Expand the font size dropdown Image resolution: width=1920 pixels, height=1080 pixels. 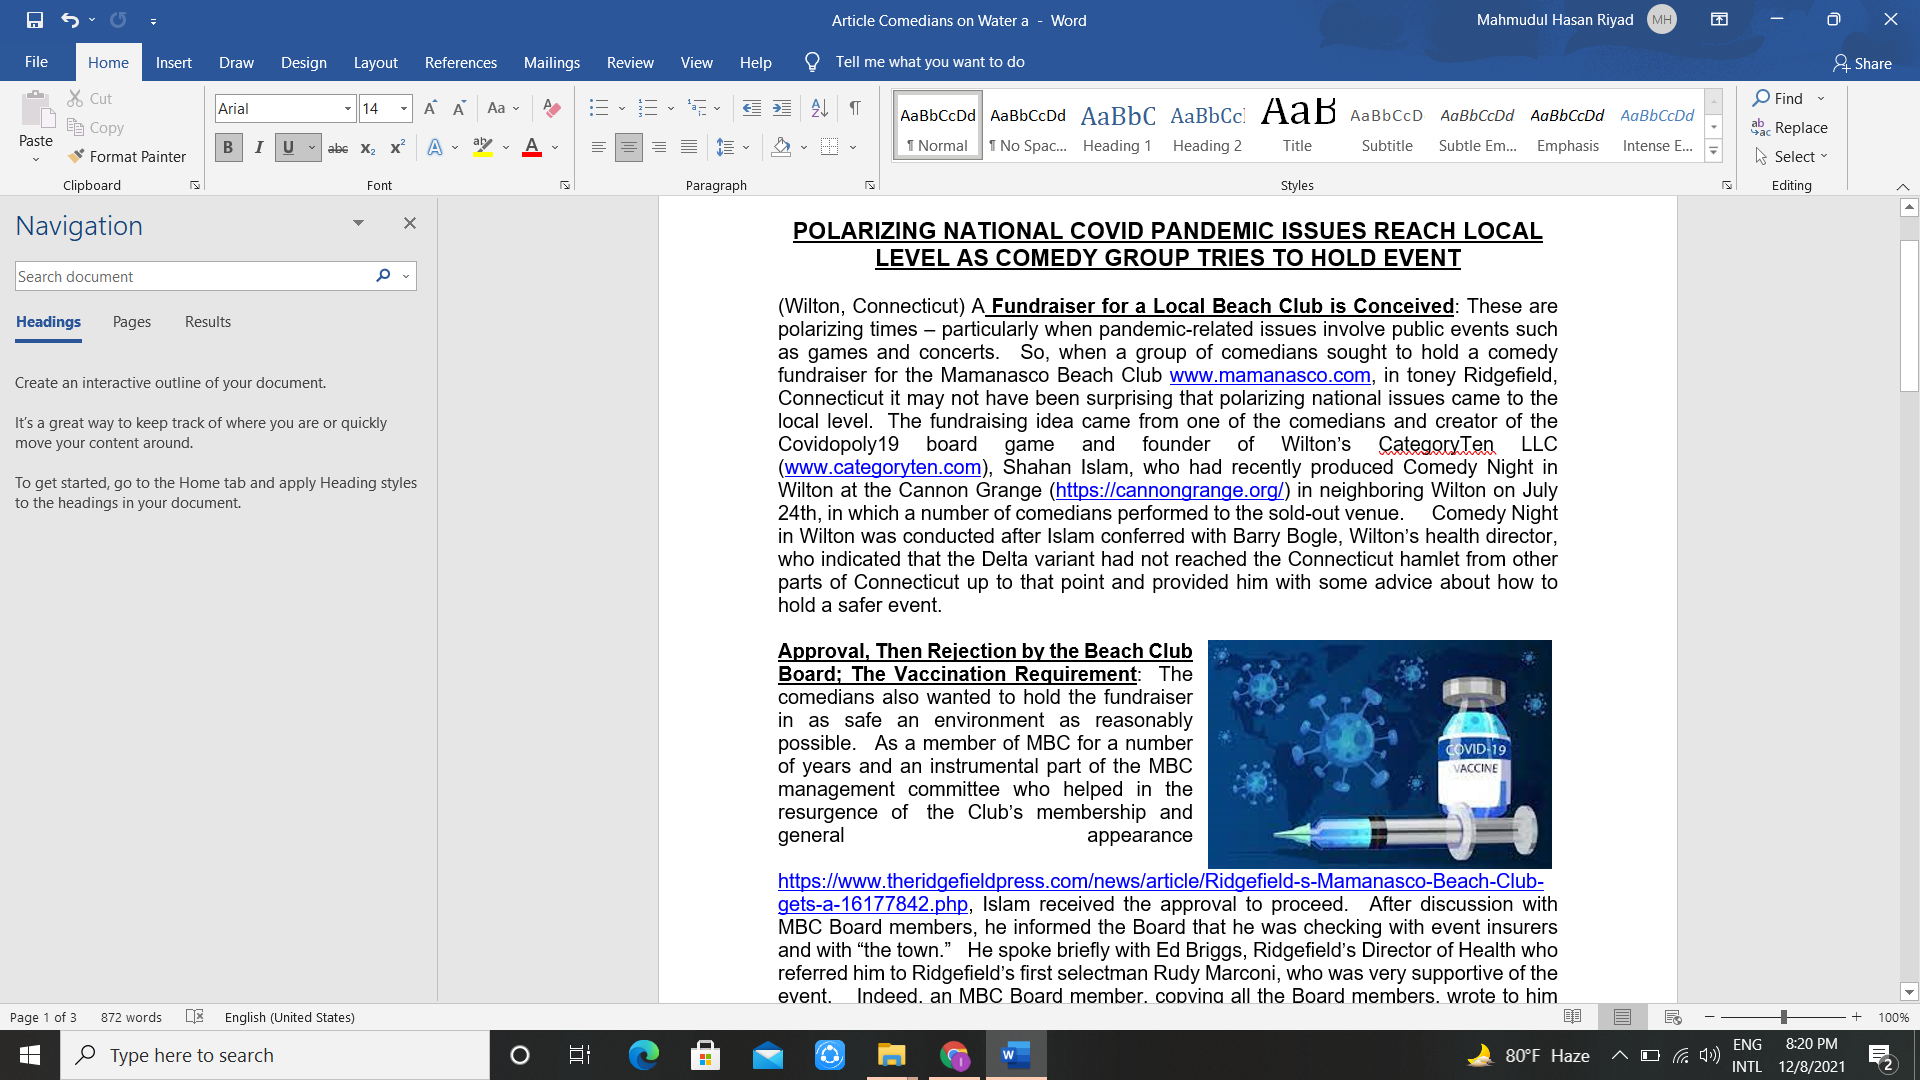coord(404,108)
